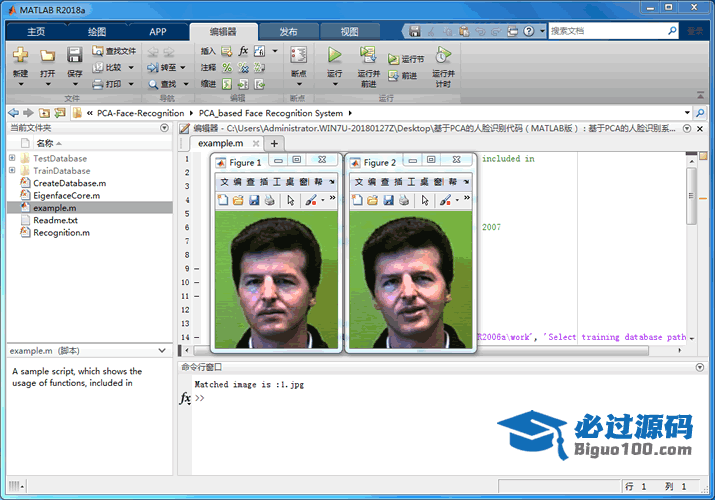The width and height of the screenshot is (715, 500).
Task: Select Recognition.m in the file list
Action: pos(61,233)
